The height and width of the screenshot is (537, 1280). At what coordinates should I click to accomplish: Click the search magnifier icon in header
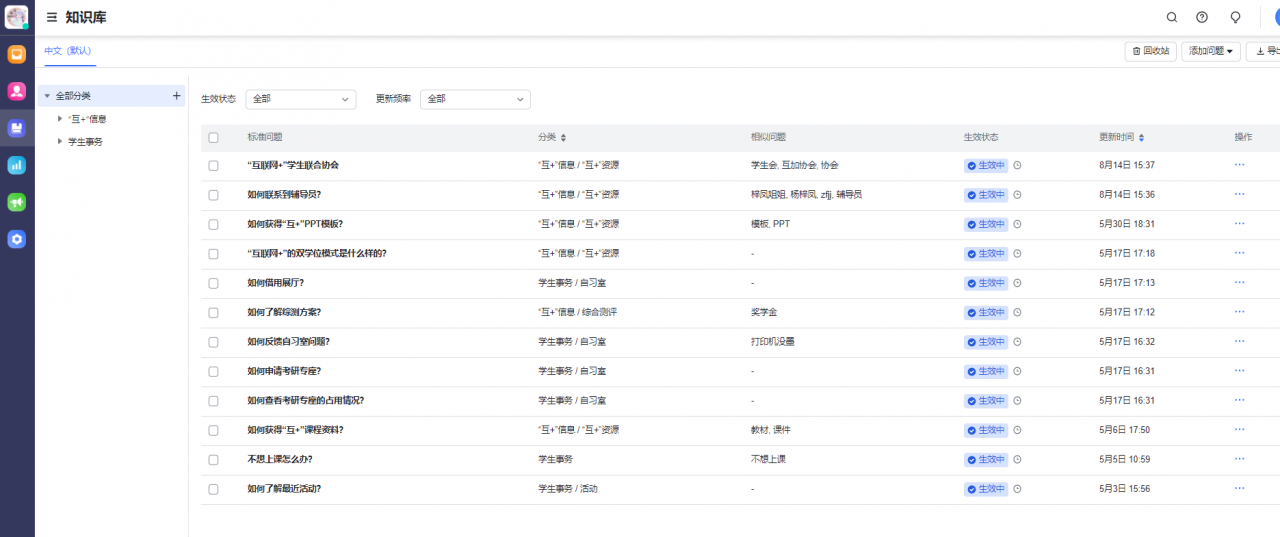click(x=1172, y=18)
